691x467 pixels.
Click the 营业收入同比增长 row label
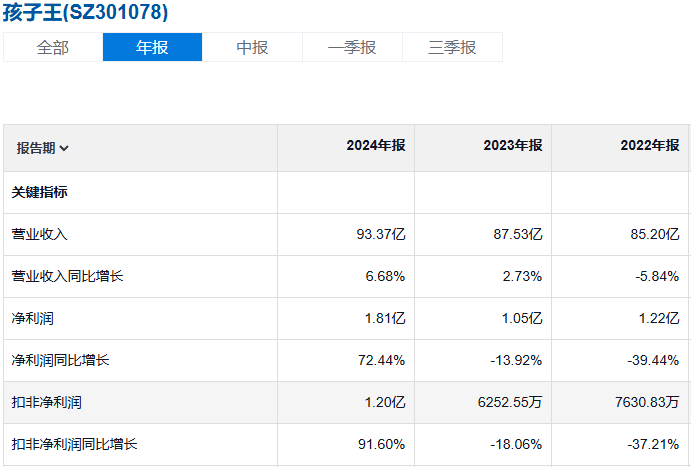(67, 276)
